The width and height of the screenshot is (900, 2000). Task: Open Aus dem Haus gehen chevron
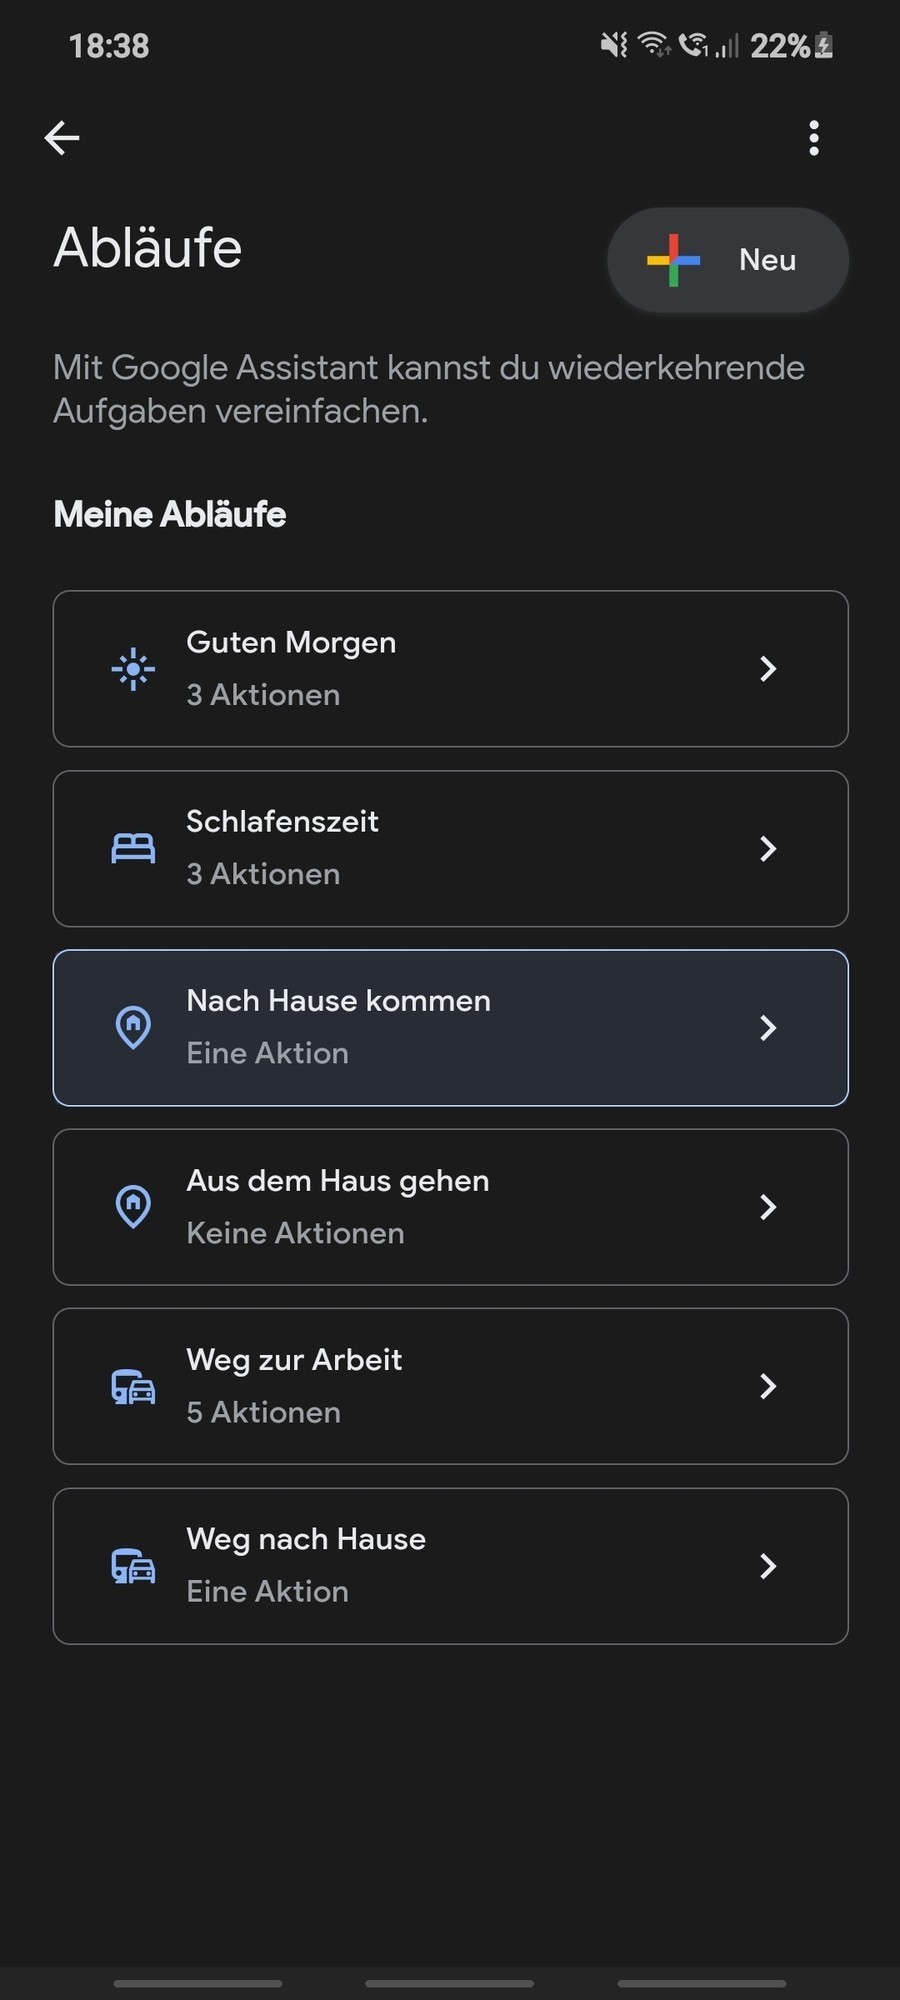click(768, 1207)
